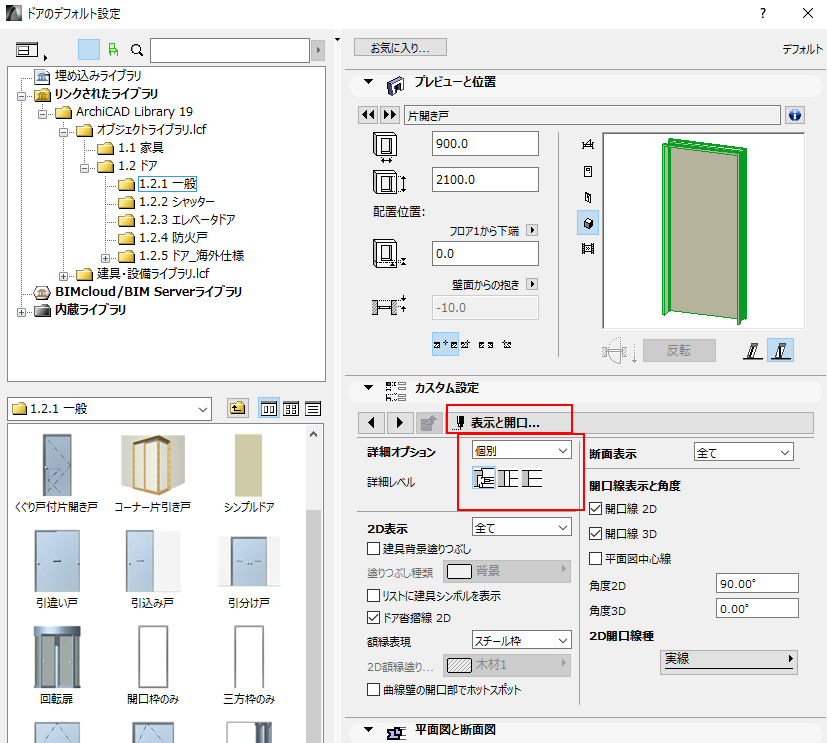Viewport: 827px width, 743px height.
Task: Choose the fourth reveal anchor option icon
Action: pos(507,344)
